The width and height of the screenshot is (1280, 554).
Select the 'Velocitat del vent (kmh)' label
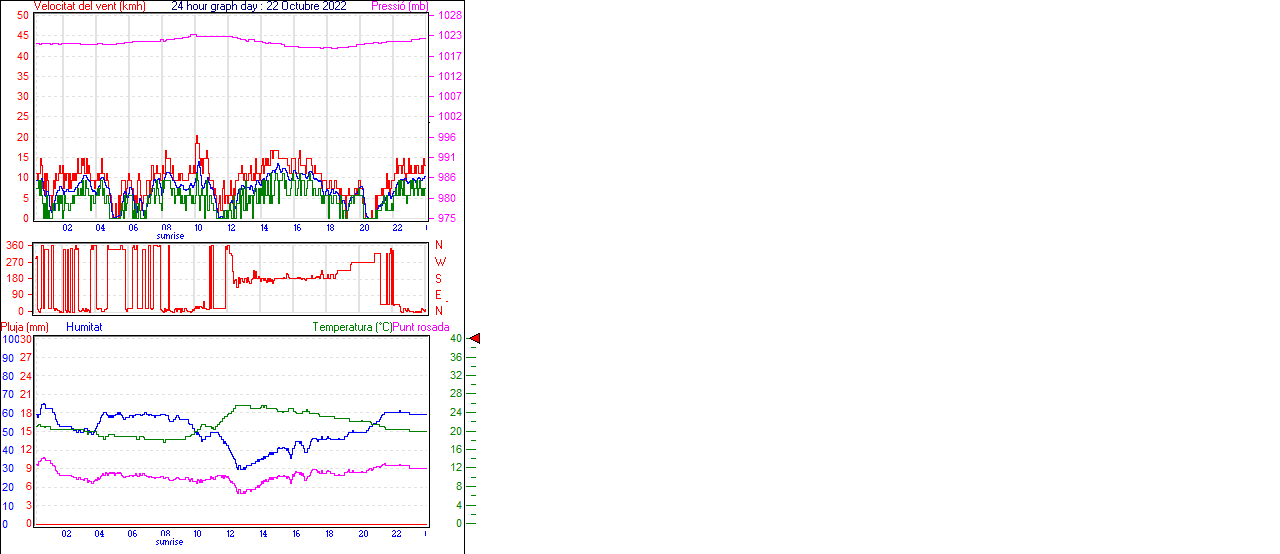click(90, 6)
